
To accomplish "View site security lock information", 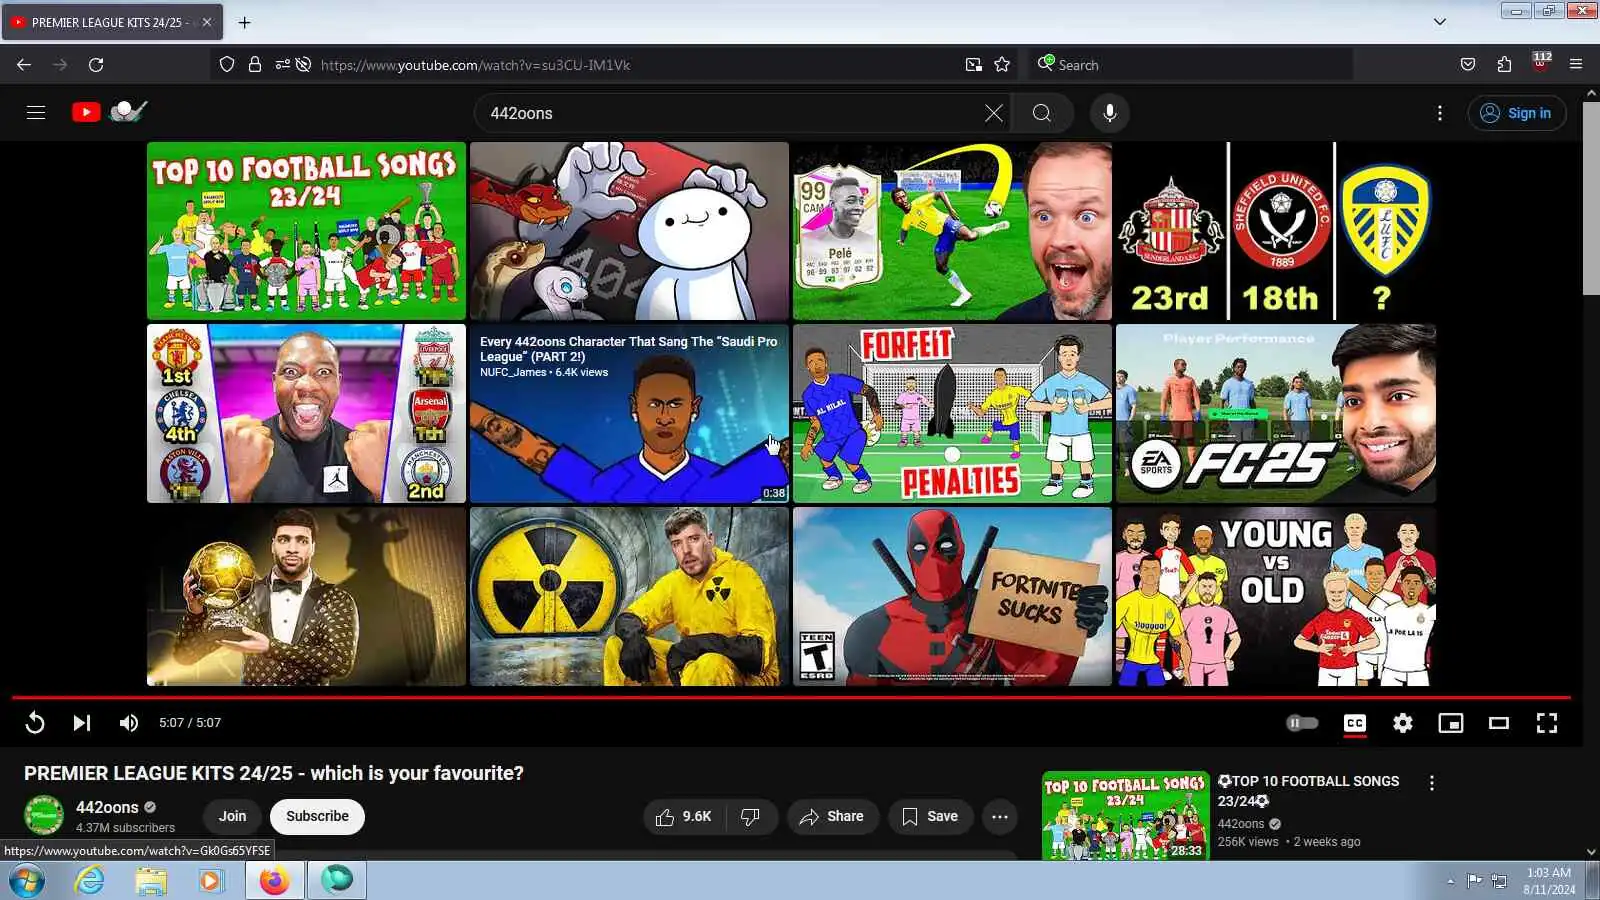I will point(255,65).
